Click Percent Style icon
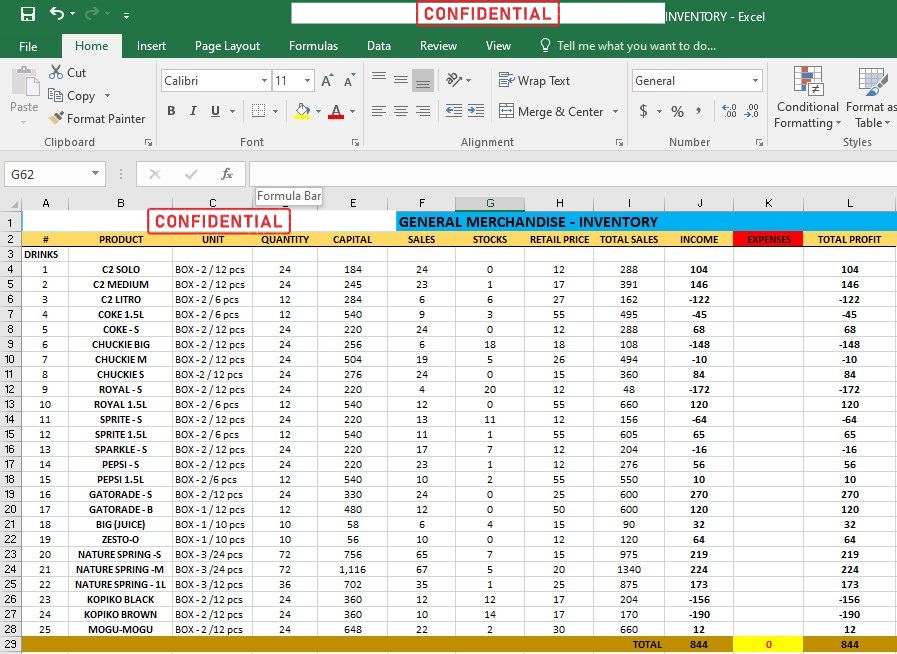Screen dimensions: 897x654 tap(677, 111)
